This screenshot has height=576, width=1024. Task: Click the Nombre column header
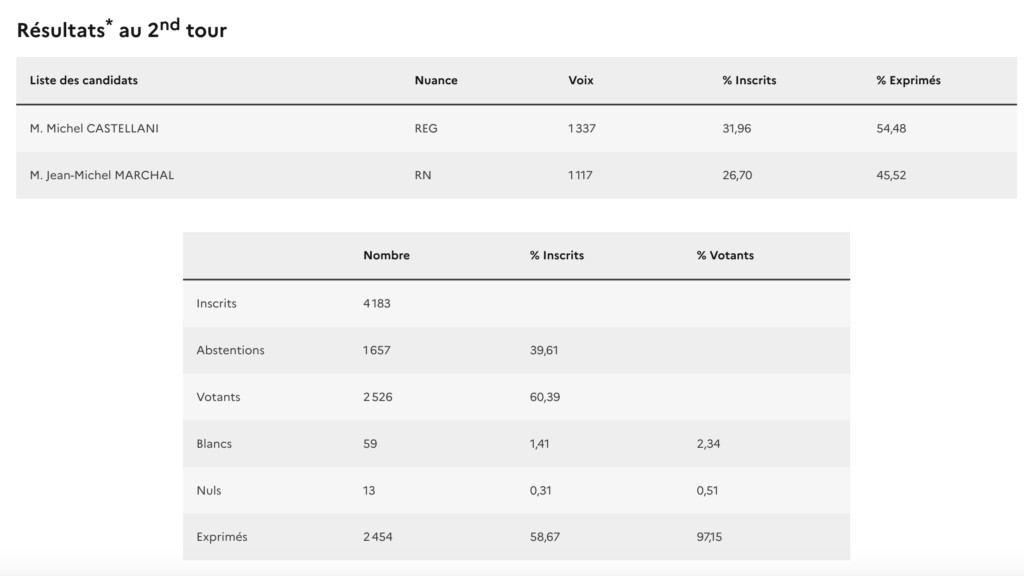point(387,255)
